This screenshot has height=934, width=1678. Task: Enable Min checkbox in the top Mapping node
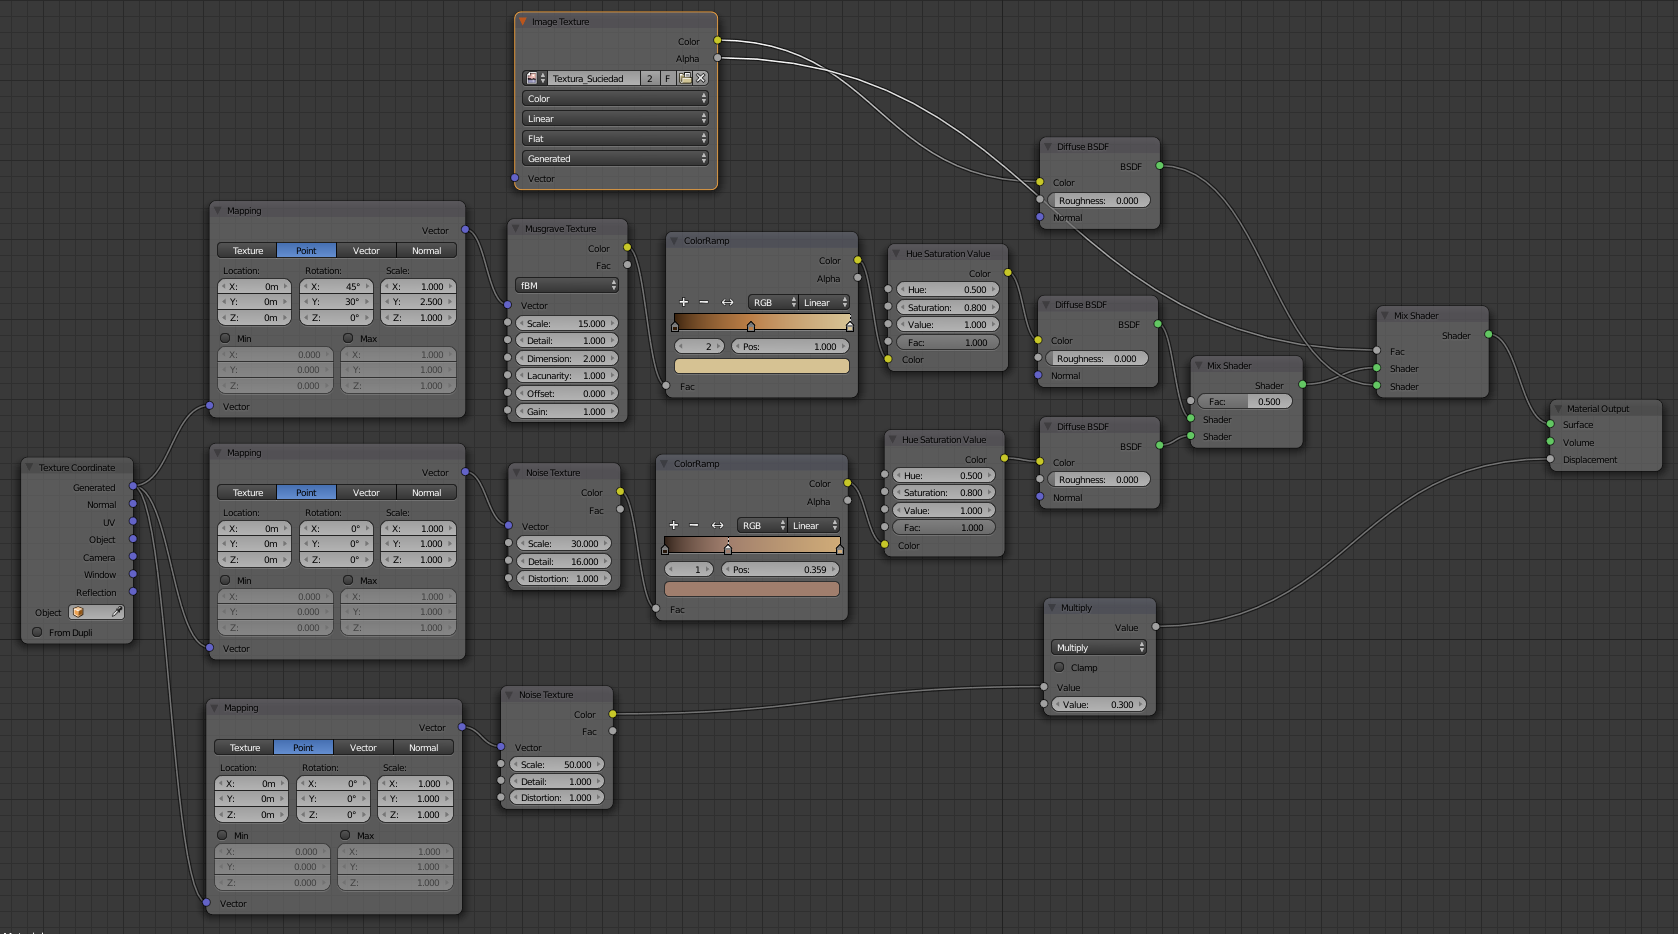pos(225,338)
